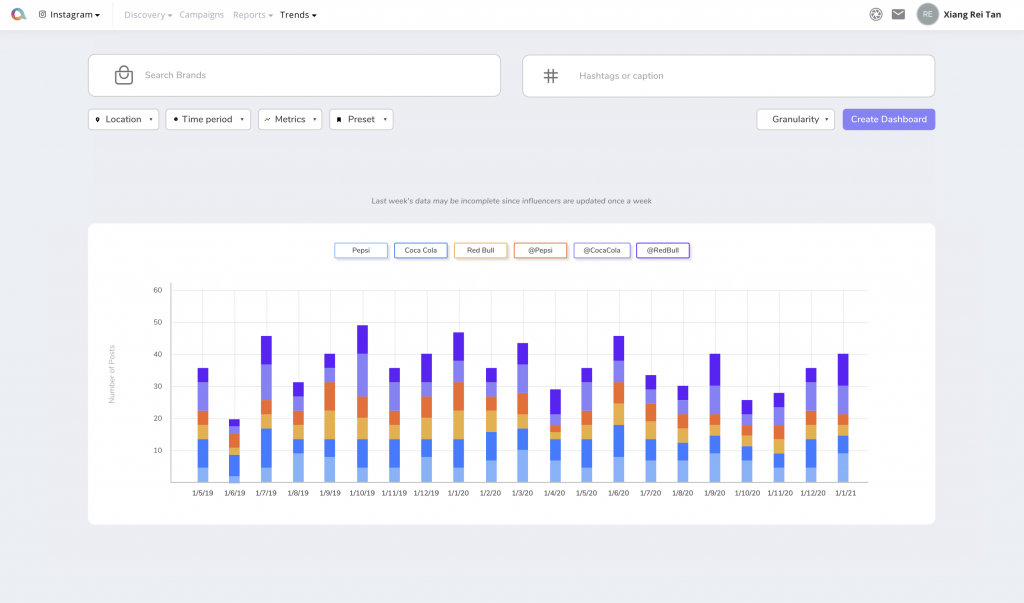Click Create Dashboard button
The width and height of the screenshot is (1024, 603).
889,120
